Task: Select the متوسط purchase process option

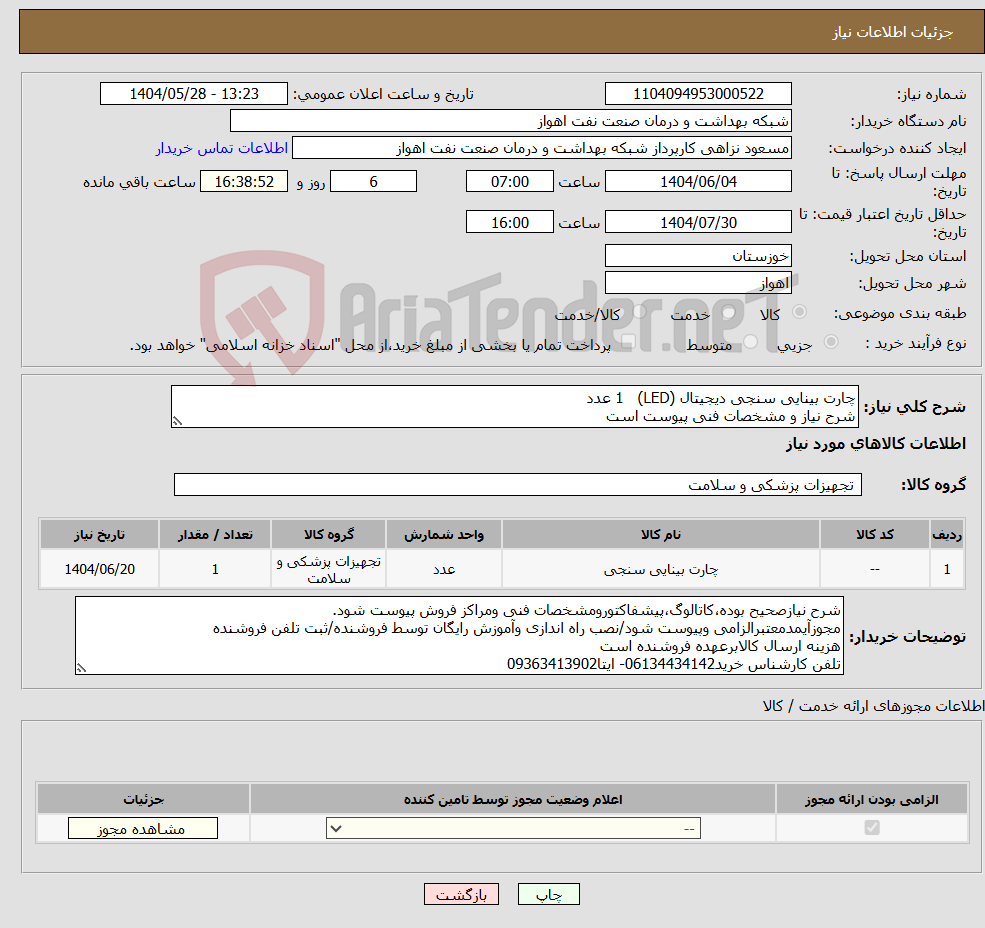Action: (749, 340)
